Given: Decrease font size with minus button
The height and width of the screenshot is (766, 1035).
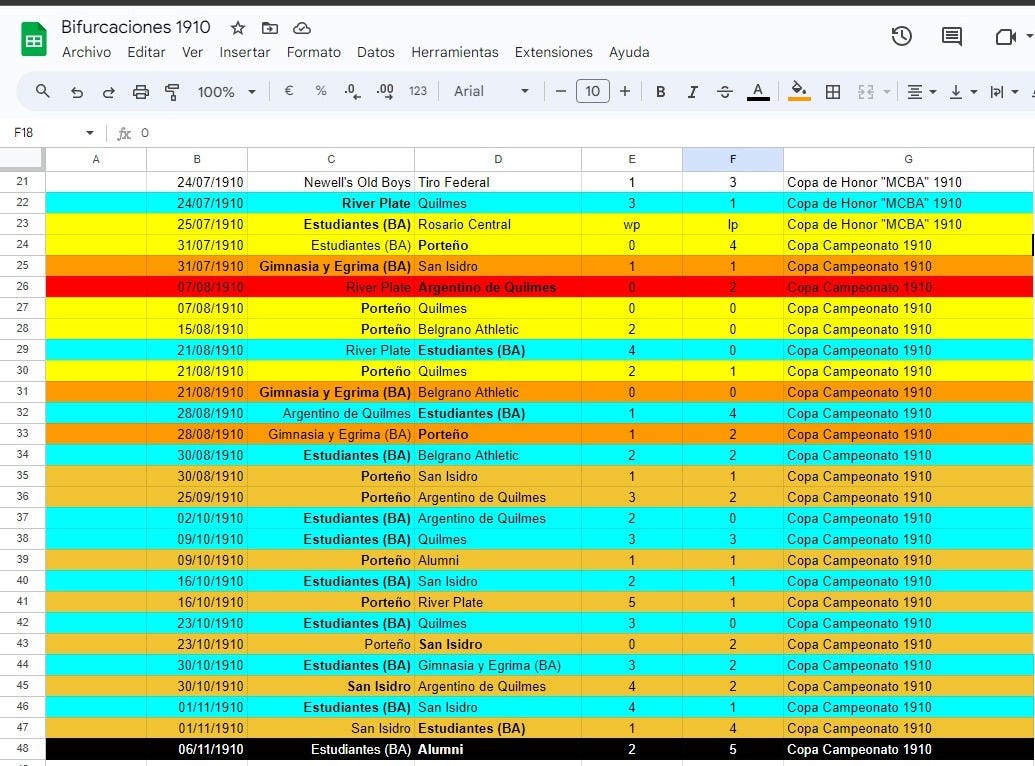Looking at the screenshot, I should [x=560, y=91].
